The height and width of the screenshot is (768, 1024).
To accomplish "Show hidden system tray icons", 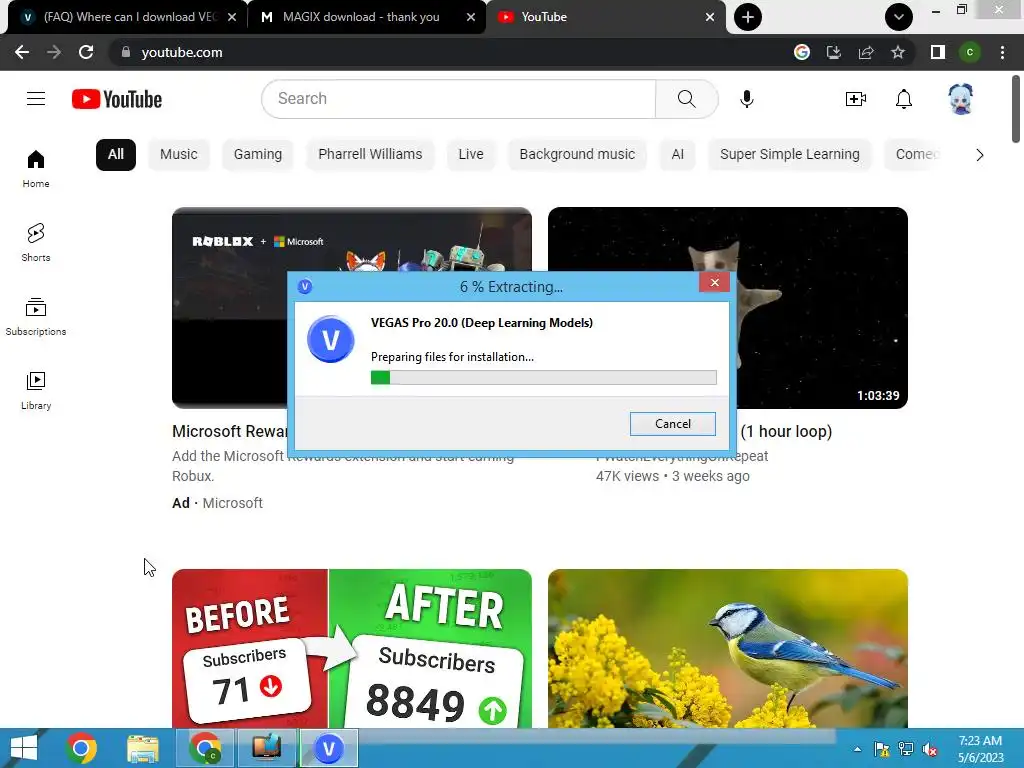I will pos(857,750).
